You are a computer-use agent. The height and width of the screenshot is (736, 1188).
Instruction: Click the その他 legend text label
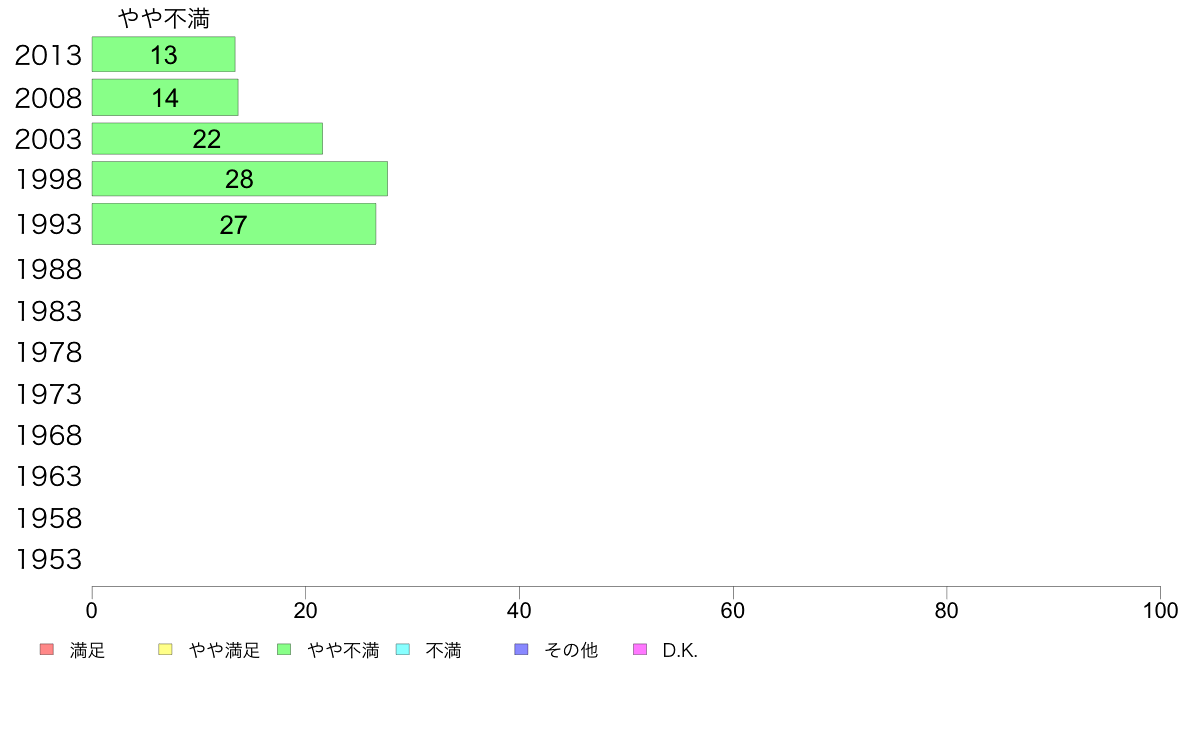pyautogui.click(x=571, y=650)
